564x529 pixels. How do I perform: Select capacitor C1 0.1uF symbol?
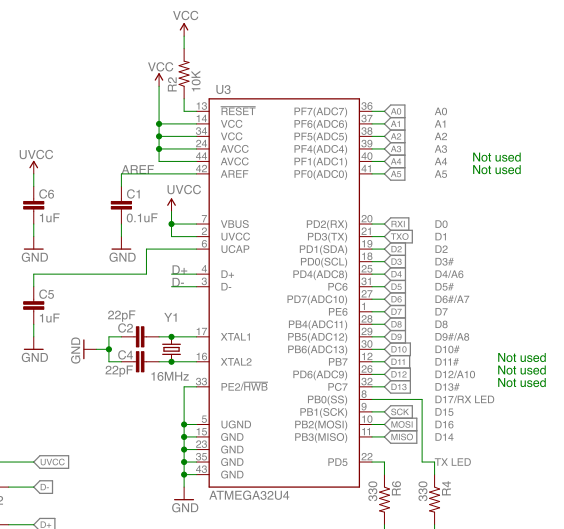click(121, 205)
